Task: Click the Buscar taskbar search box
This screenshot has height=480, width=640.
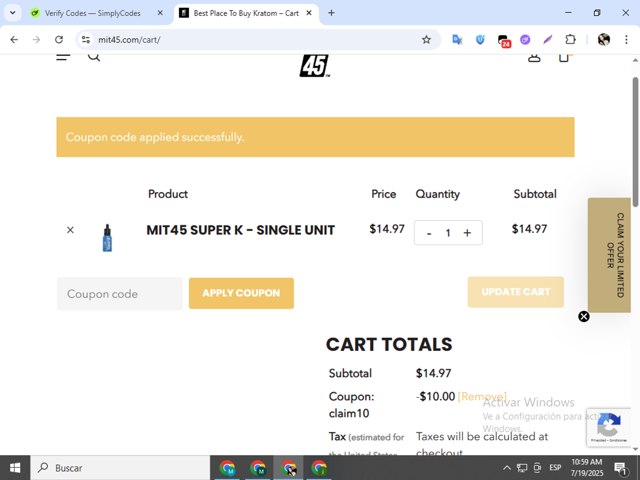Action: 120,468
